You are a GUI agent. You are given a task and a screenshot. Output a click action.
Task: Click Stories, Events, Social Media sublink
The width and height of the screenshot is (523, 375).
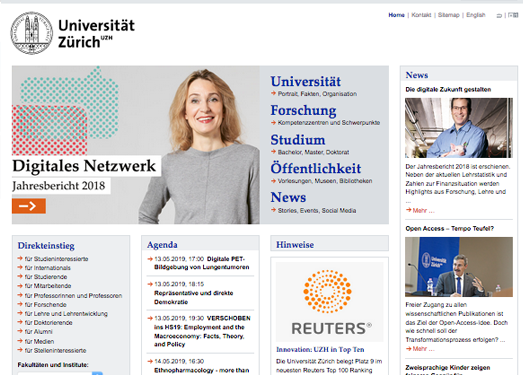point(317,211)
